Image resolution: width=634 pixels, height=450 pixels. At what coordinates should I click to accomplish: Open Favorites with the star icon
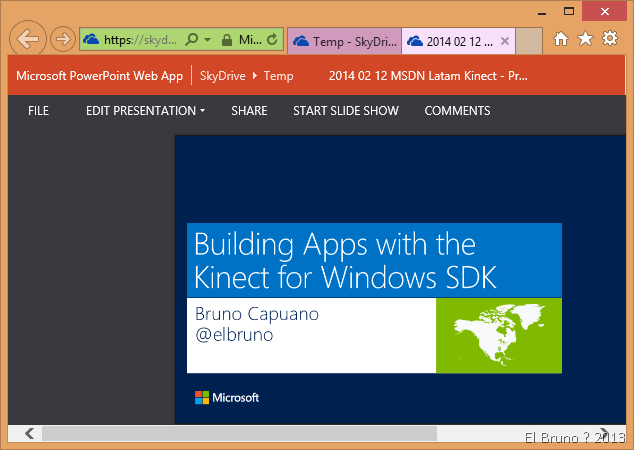click(585, 39)
